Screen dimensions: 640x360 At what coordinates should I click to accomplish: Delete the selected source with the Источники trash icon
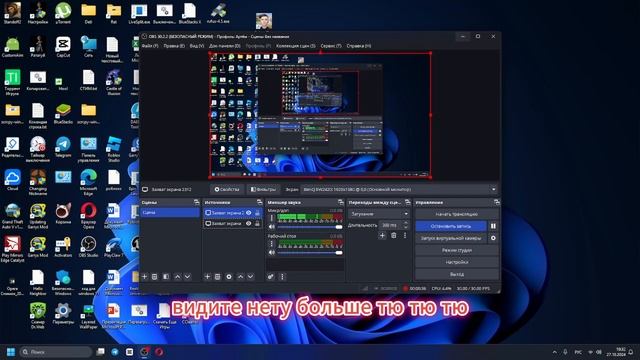pyautogui.click(x=218, y=276)
